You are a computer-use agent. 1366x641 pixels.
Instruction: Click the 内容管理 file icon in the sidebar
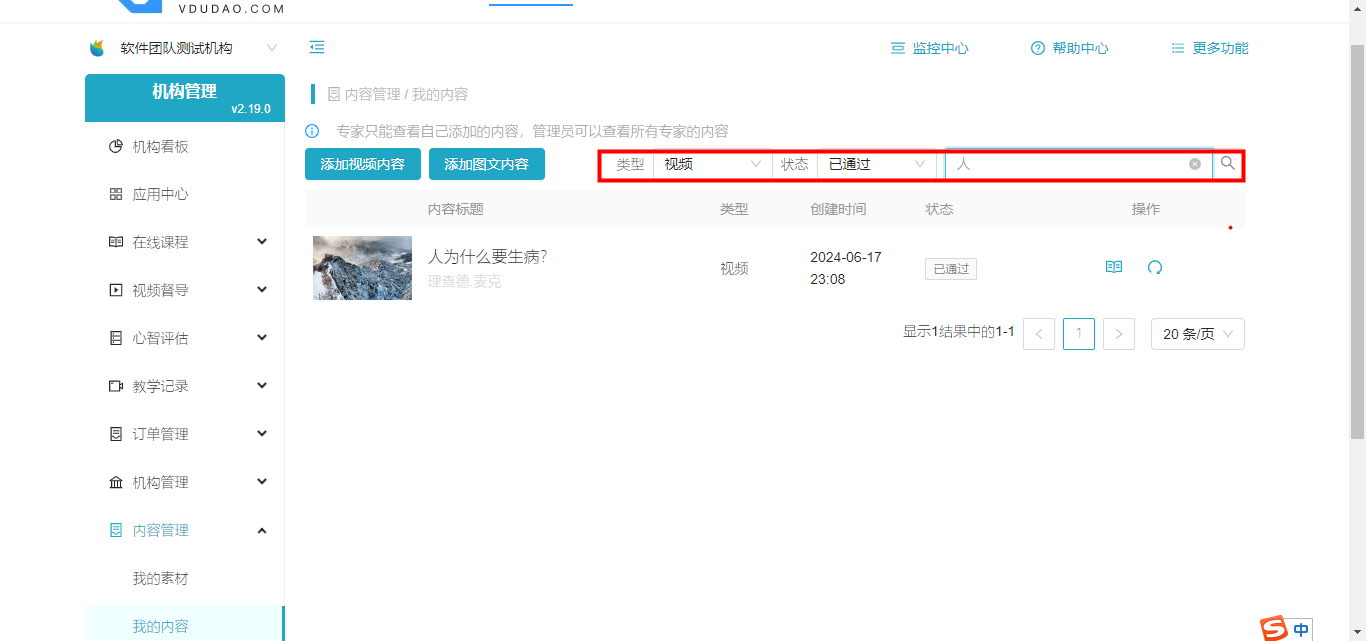point(115,530)
